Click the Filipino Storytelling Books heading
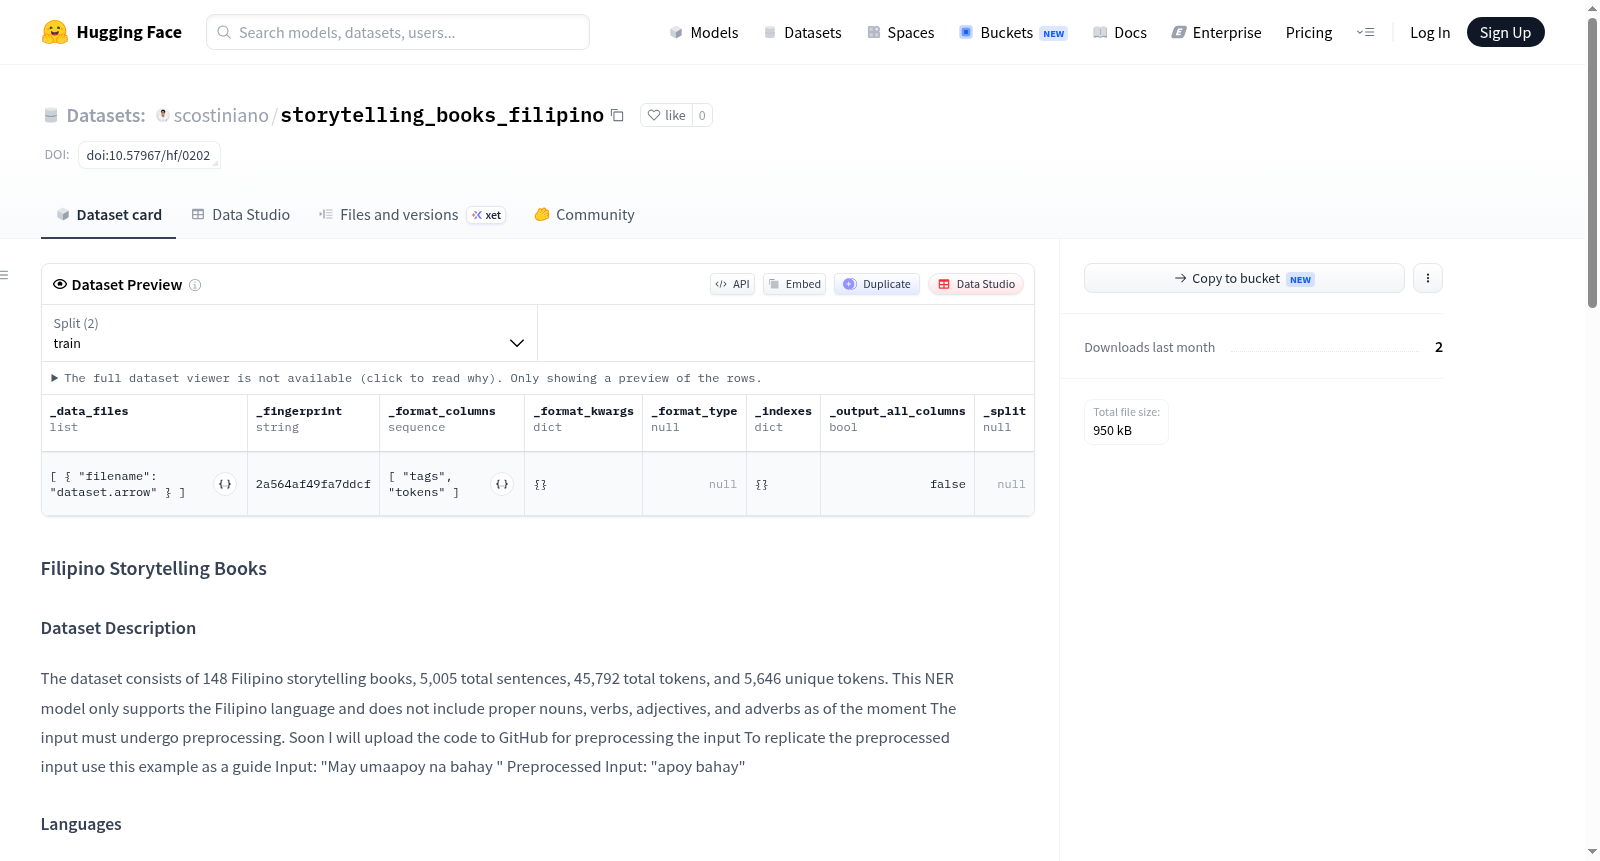 tap(154, 568)
